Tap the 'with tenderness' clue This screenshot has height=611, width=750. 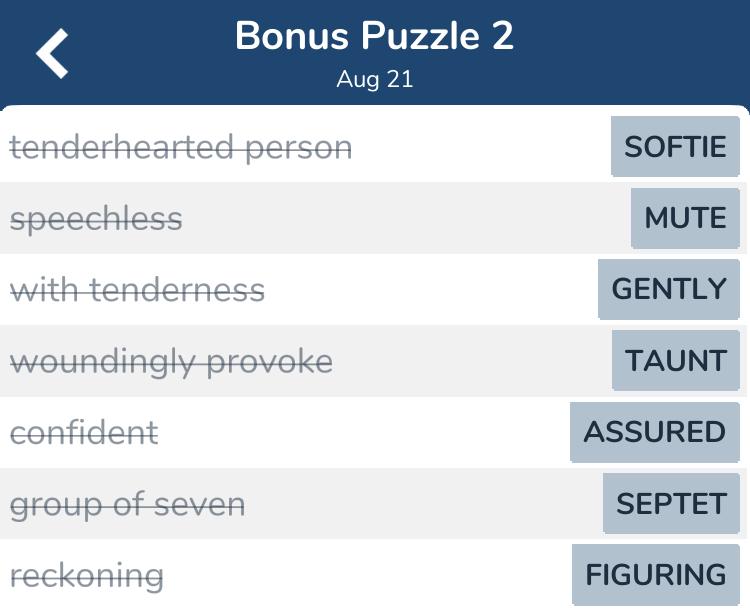[137, 290]
